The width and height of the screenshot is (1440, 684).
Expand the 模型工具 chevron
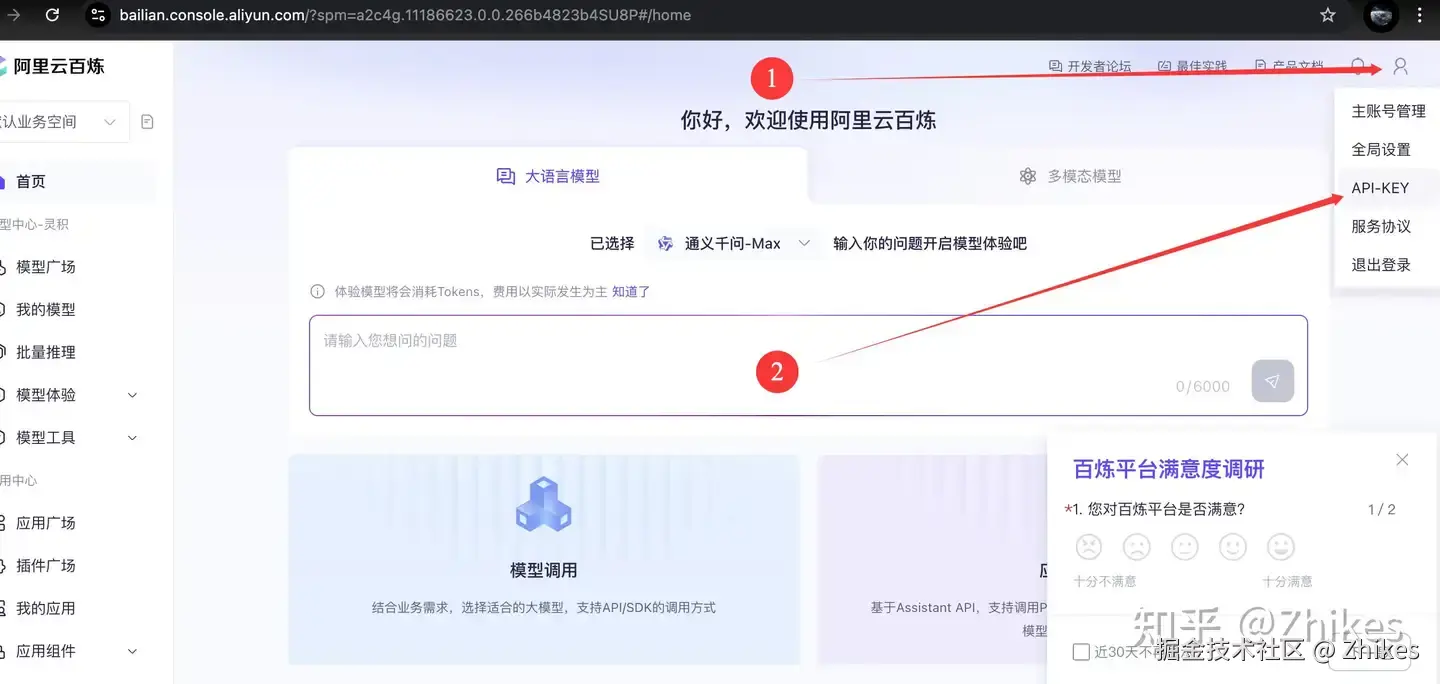[132, 437]
